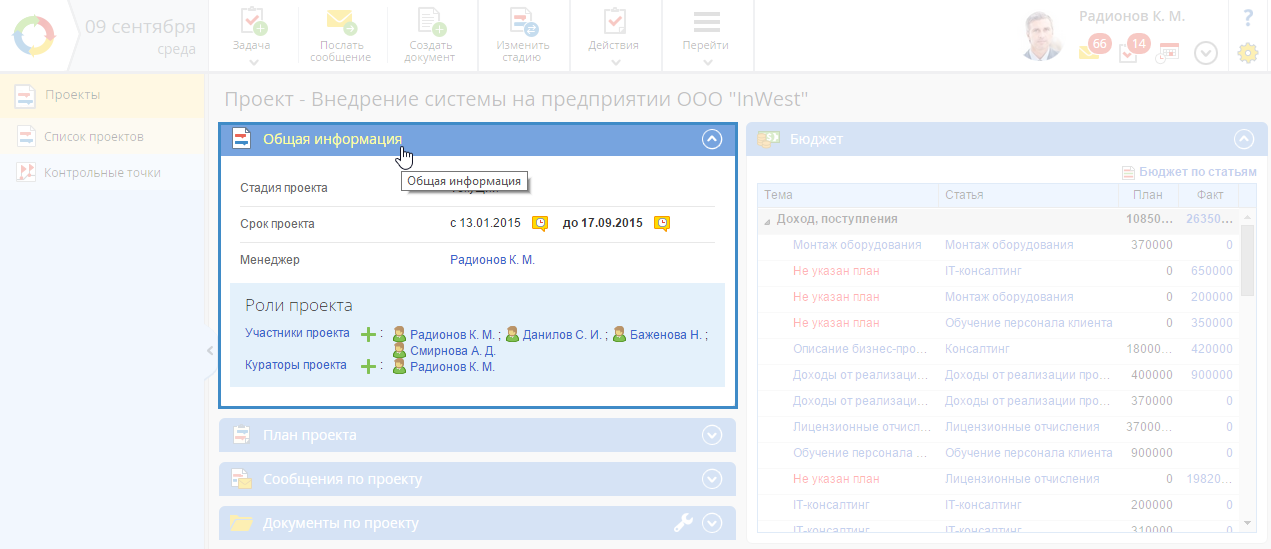Open settings gear icon
Image resolution: width=1271 pixels, height=549 pixels.
1247,53
